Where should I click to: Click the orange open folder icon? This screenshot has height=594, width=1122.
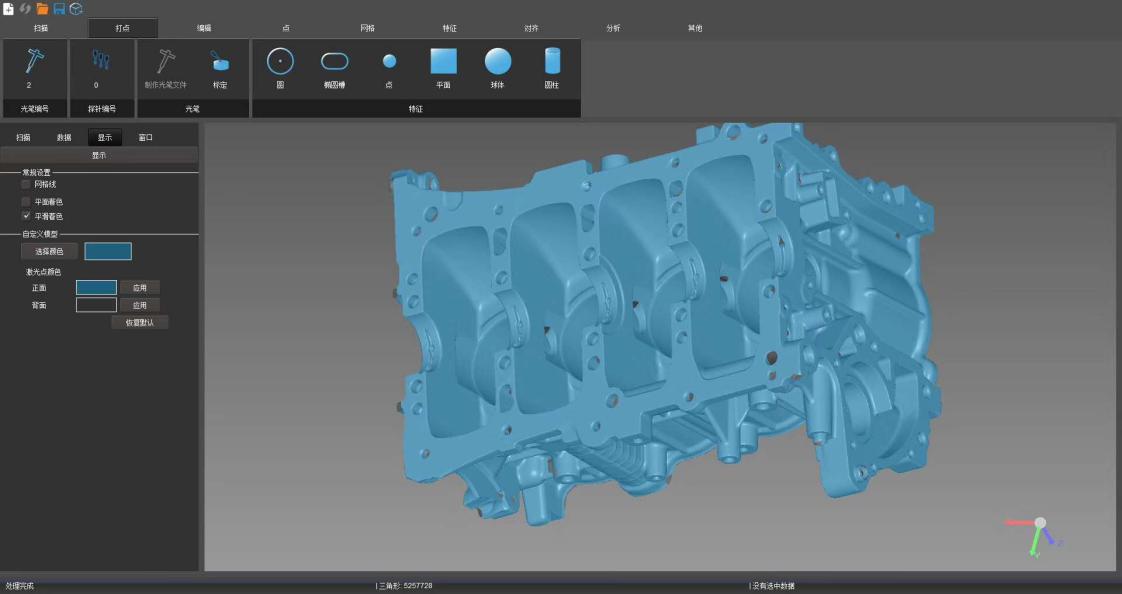click(42, 8)
